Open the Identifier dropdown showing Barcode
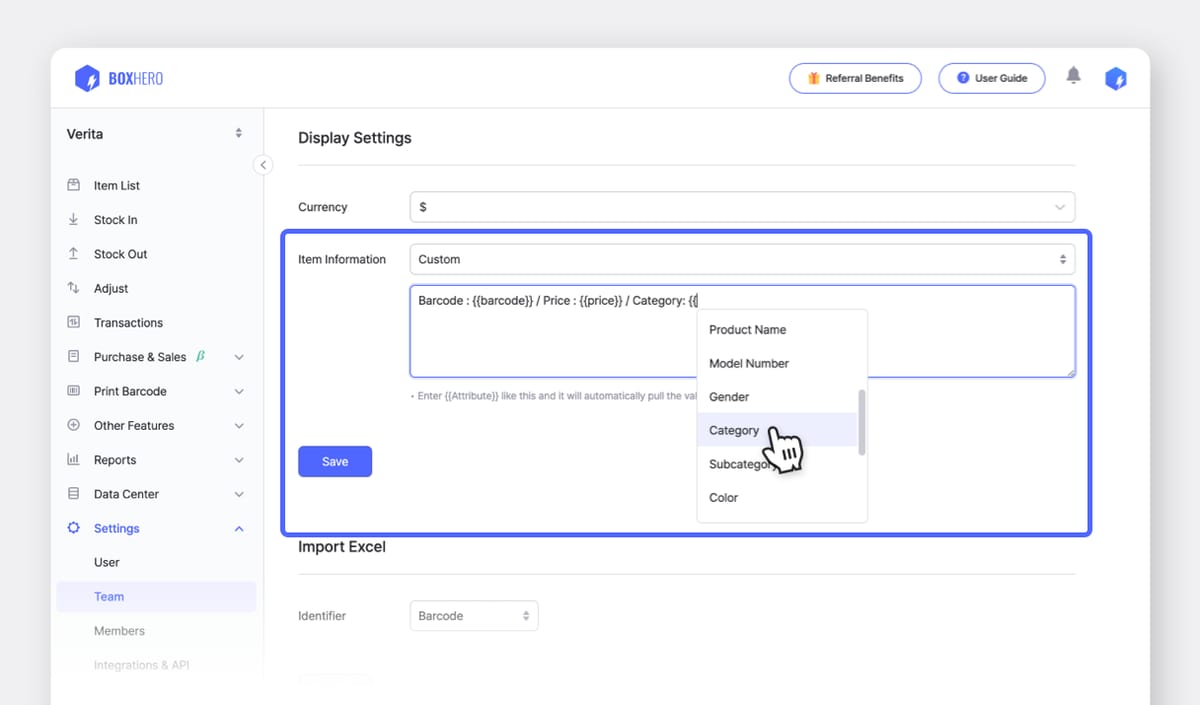The height and width of the screenshot is (705, 1200). [x=473, y=615]
